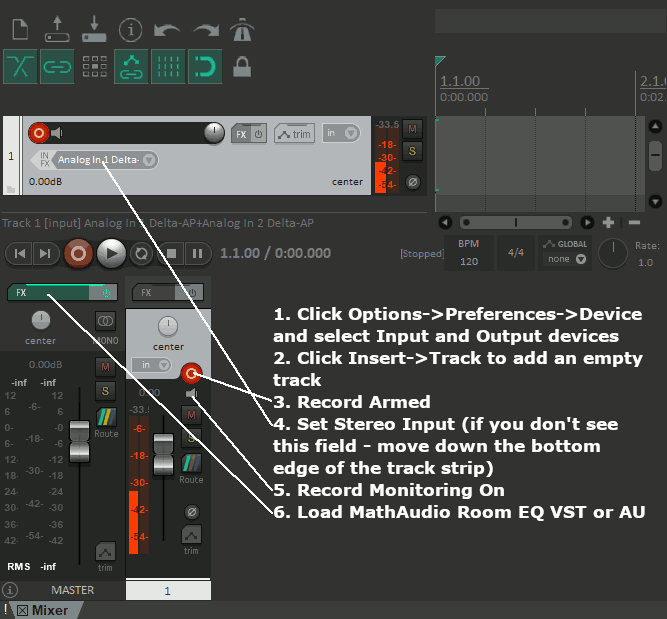Image resolution: width=667 pixels, height=619 pixels.
Task: Toggle grid lines button
Action: coord(168,66)
